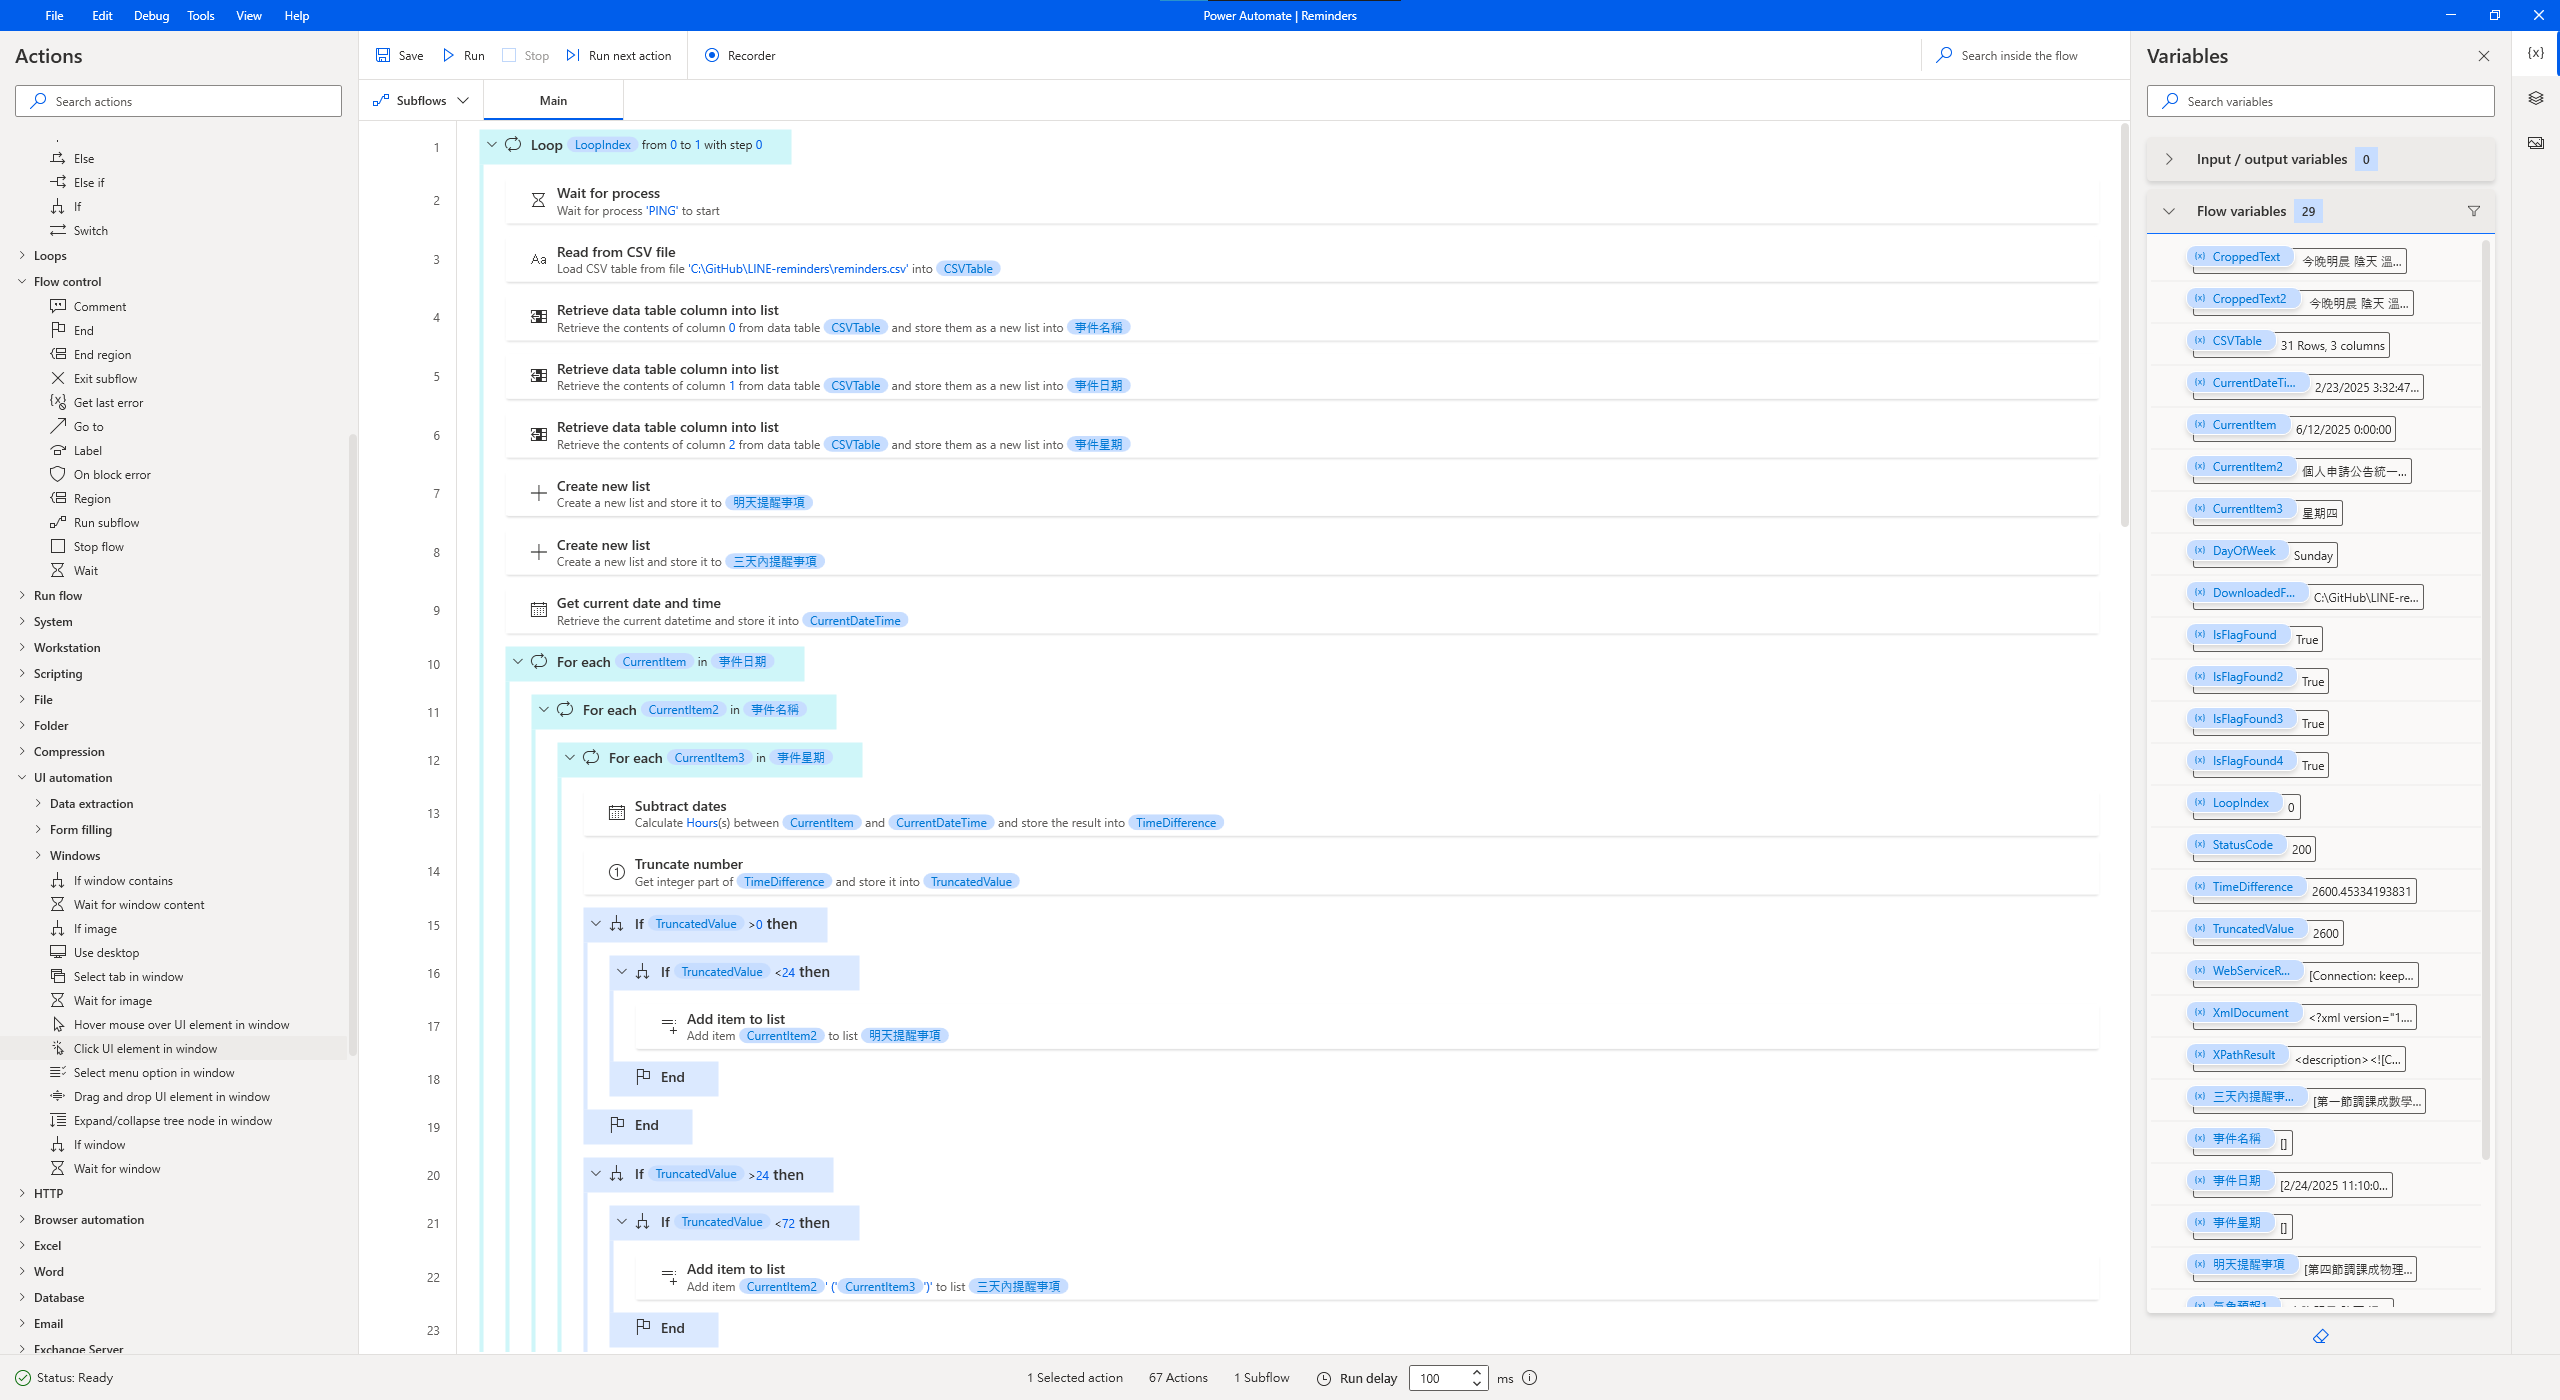Click the Run next action icon
The image size is (2560, 1400).
click(x=573, y=55)
